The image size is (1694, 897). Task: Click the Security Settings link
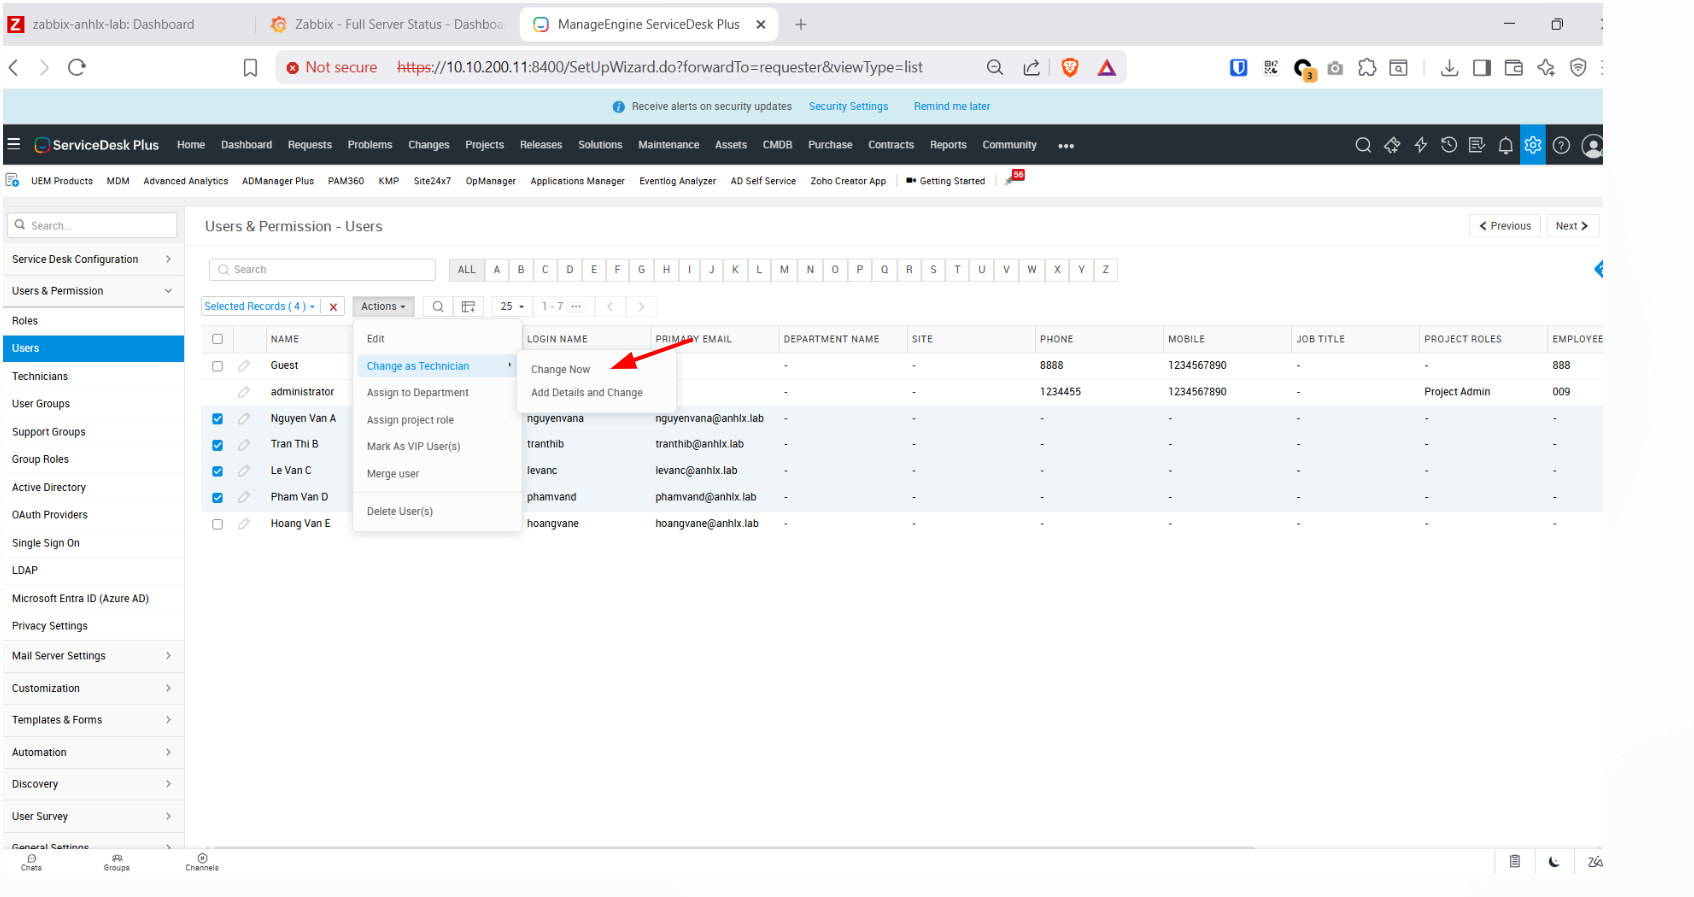pyautogui.click(x=848, y=107)
